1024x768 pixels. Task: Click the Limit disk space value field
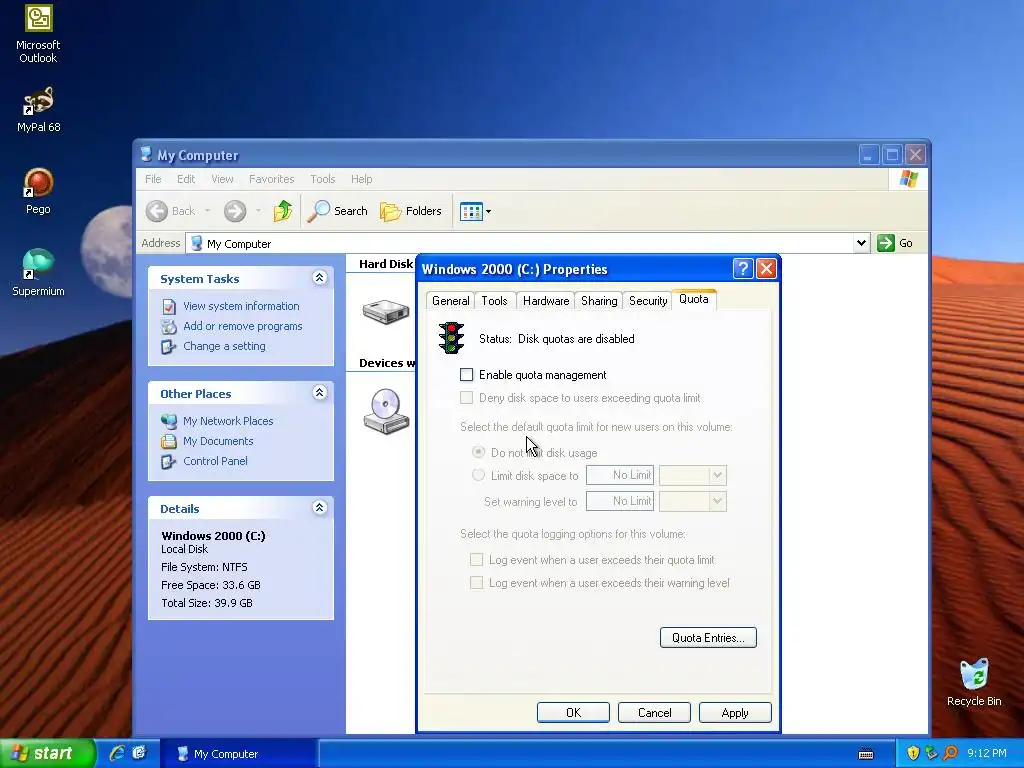tap(620, 475)
